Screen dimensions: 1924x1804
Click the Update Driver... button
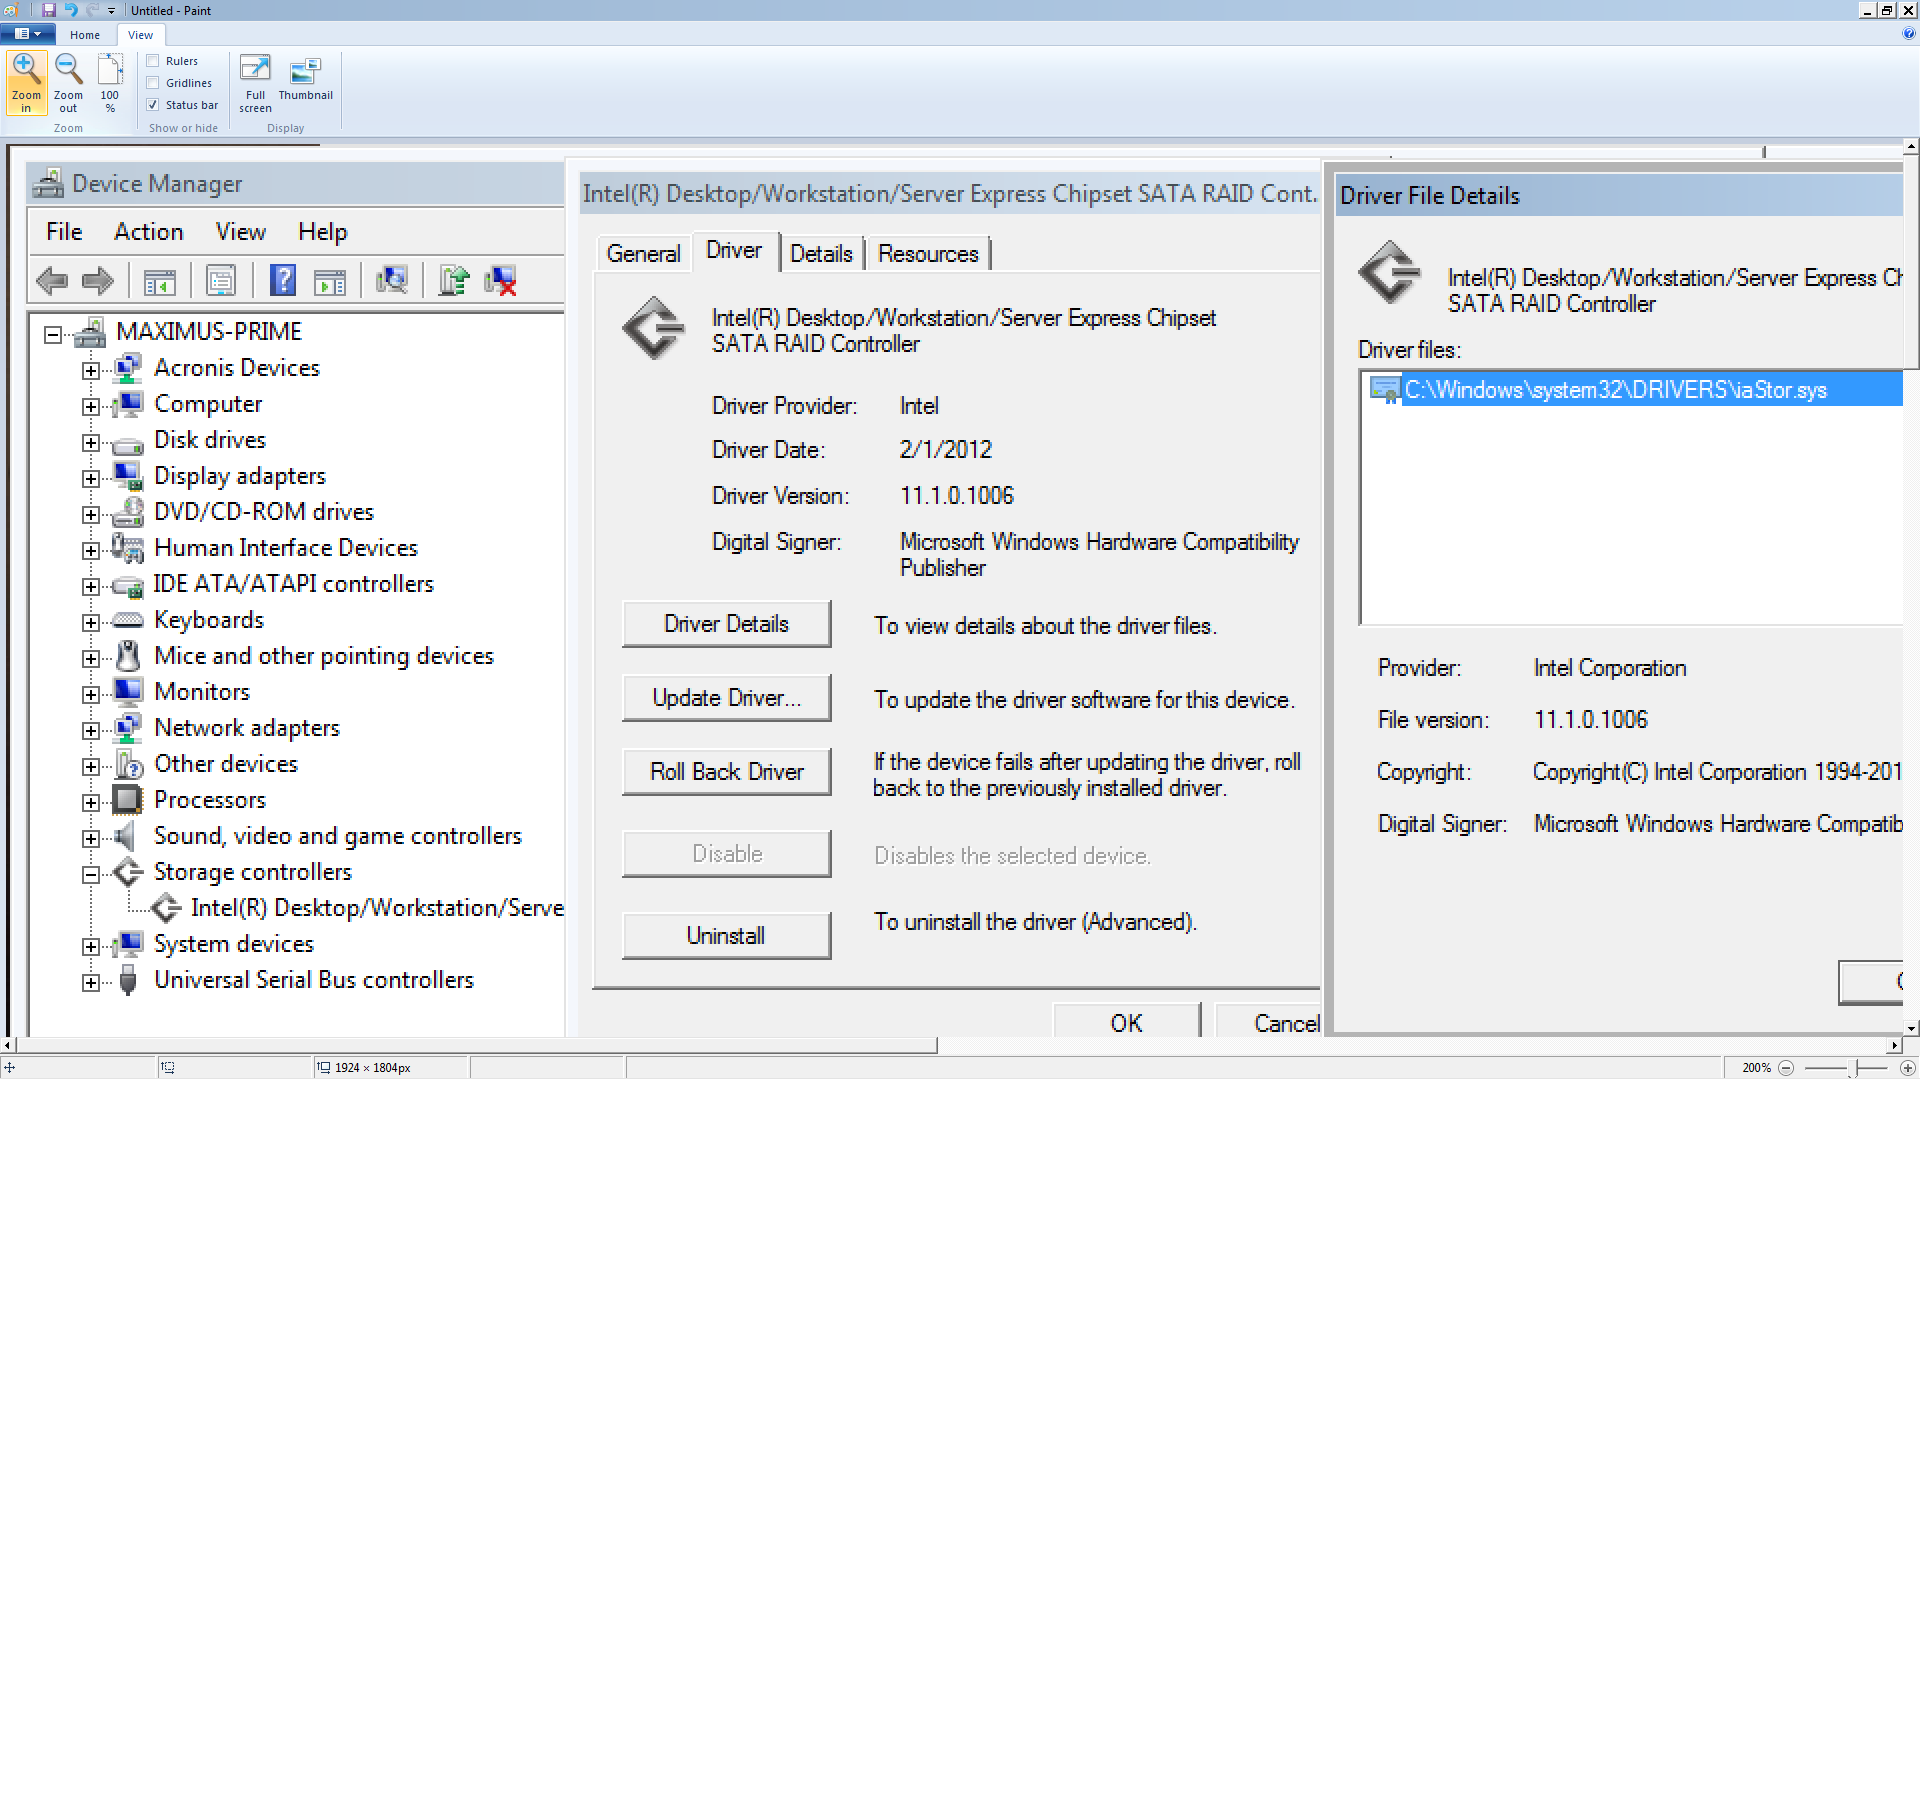point(726,698)
